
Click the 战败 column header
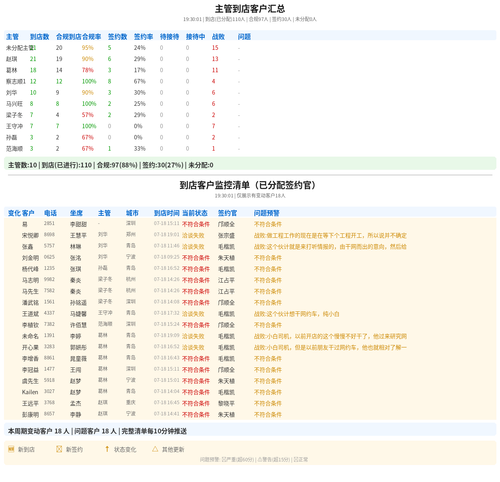218,37
